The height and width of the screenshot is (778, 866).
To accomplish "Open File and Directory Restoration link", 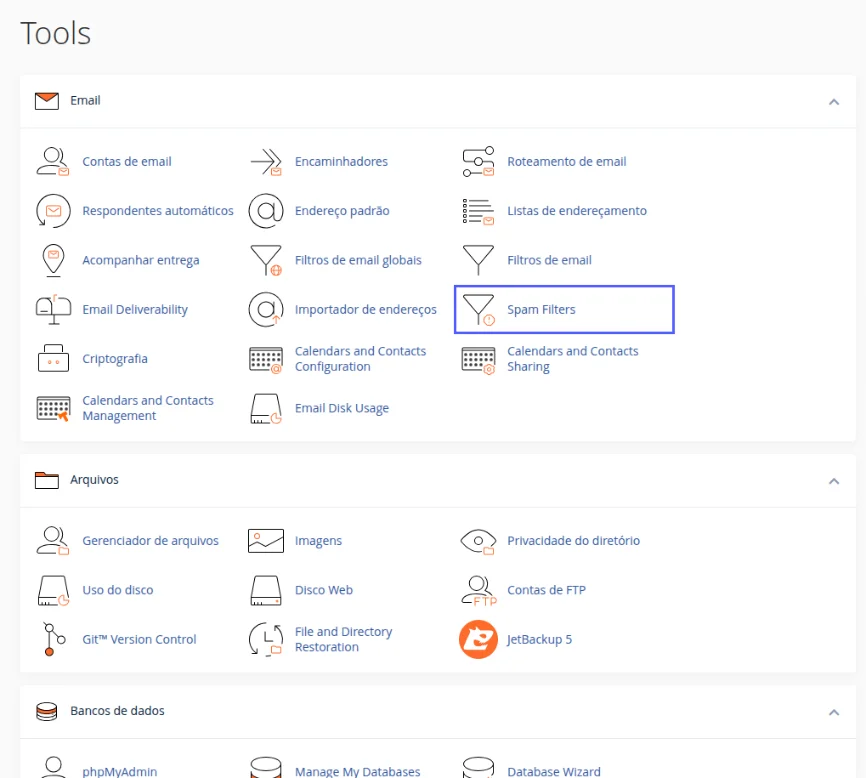I will tap(344, 639).
